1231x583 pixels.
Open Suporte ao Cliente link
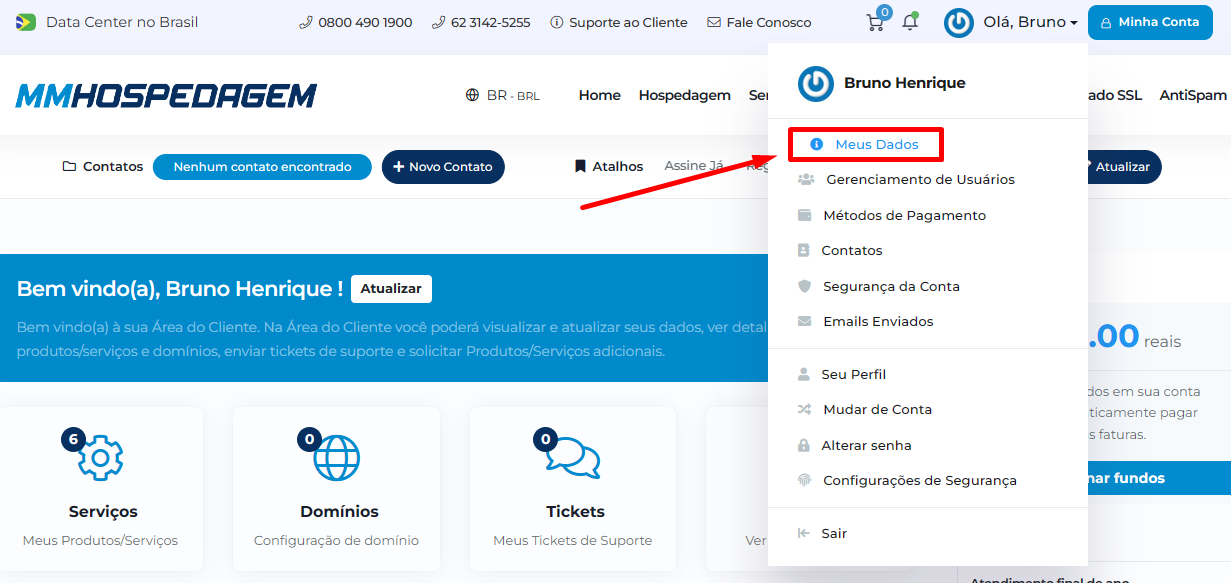(x=619, y=22)
